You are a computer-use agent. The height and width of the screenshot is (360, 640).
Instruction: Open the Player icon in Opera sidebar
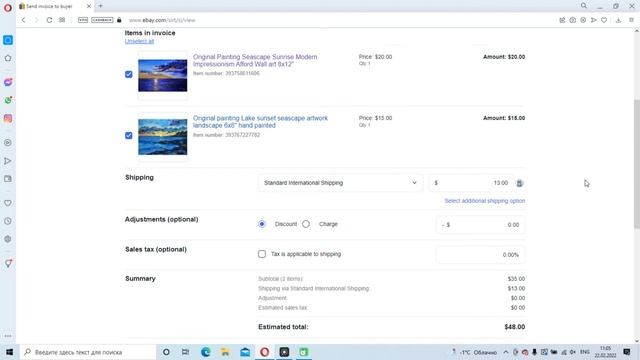(8, 142)
